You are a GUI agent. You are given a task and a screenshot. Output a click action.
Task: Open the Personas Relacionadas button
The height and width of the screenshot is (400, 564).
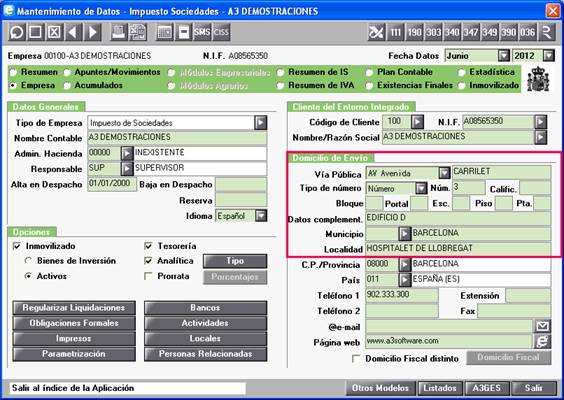(x=205, y=354)
